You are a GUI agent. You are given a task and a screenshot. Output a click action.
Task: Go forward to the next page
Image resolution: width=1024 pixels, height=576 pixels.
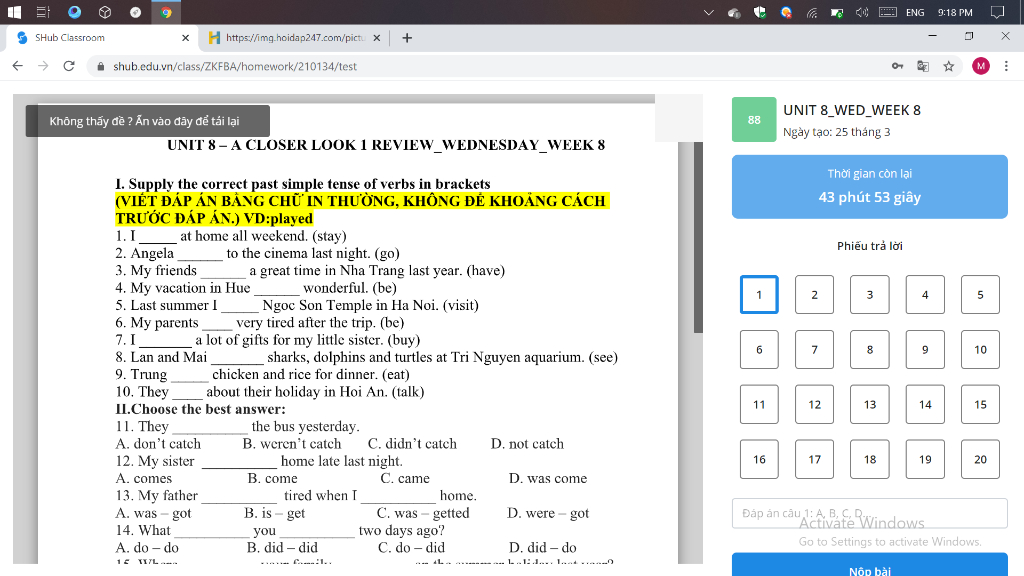click(43, 66)
